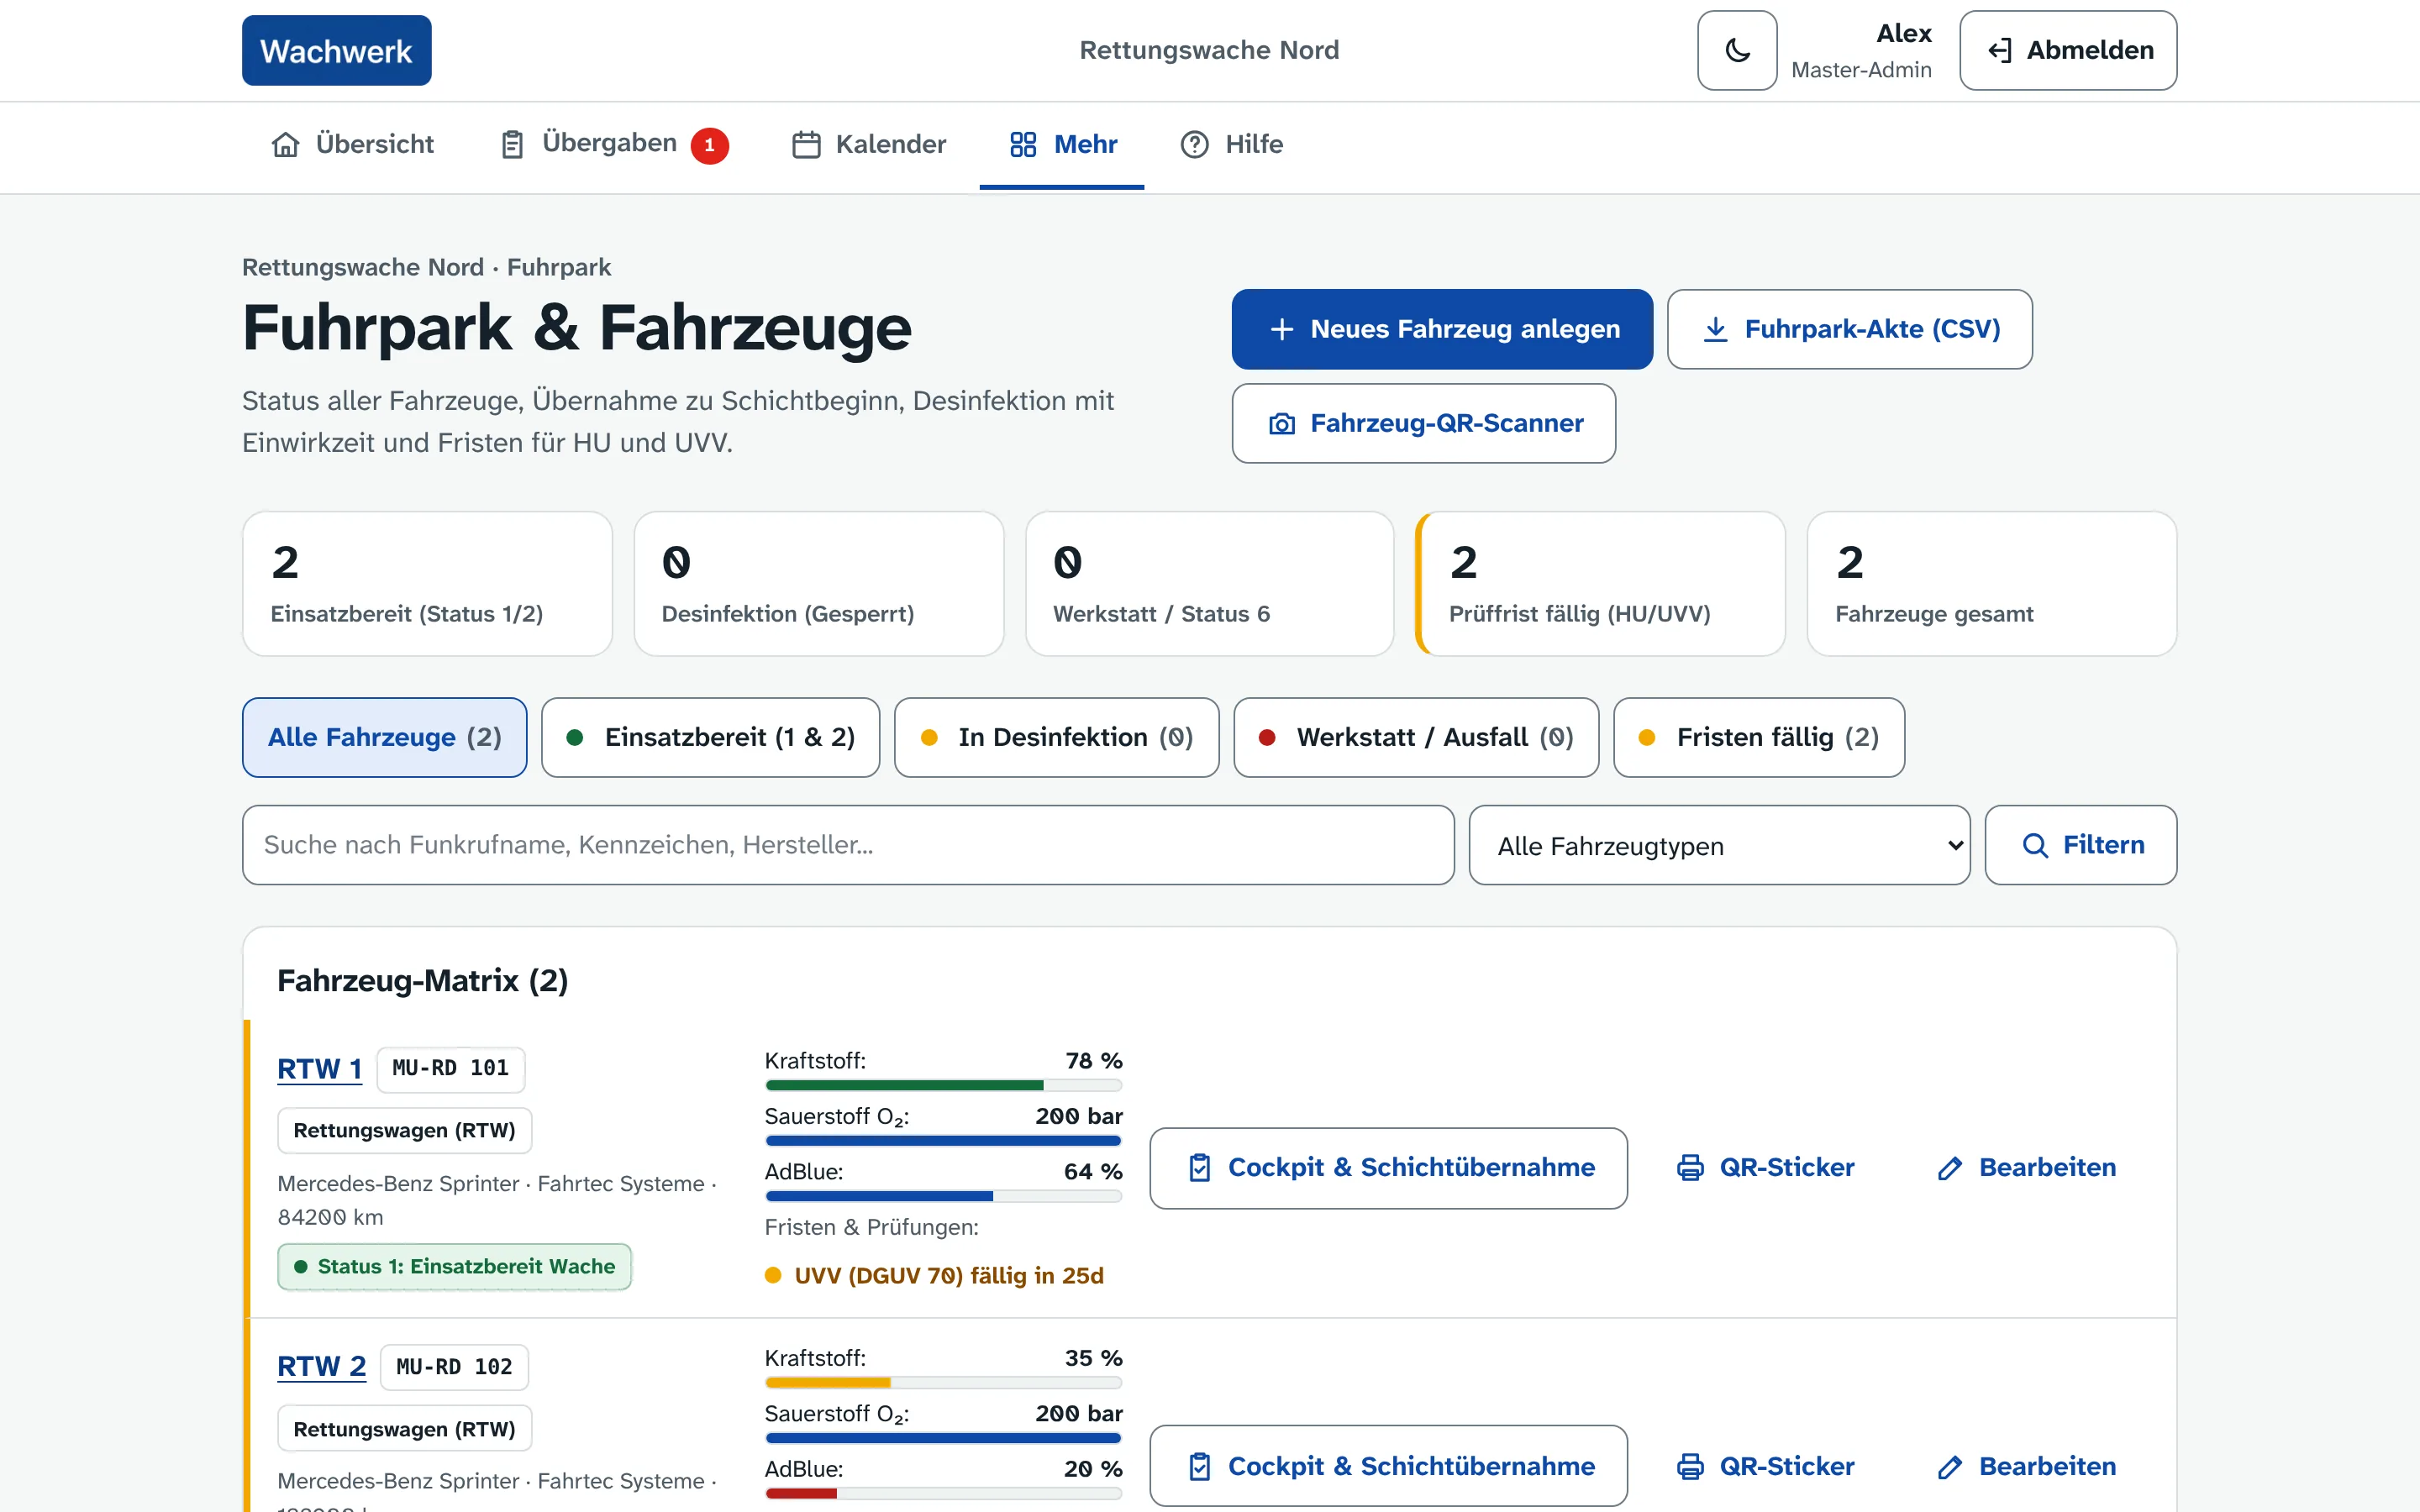Open Cockpit & Schichtübernahme for RTW 2
Image resolution: width=2420 pixels, height=1512 pixels.
[1388, 1466]
